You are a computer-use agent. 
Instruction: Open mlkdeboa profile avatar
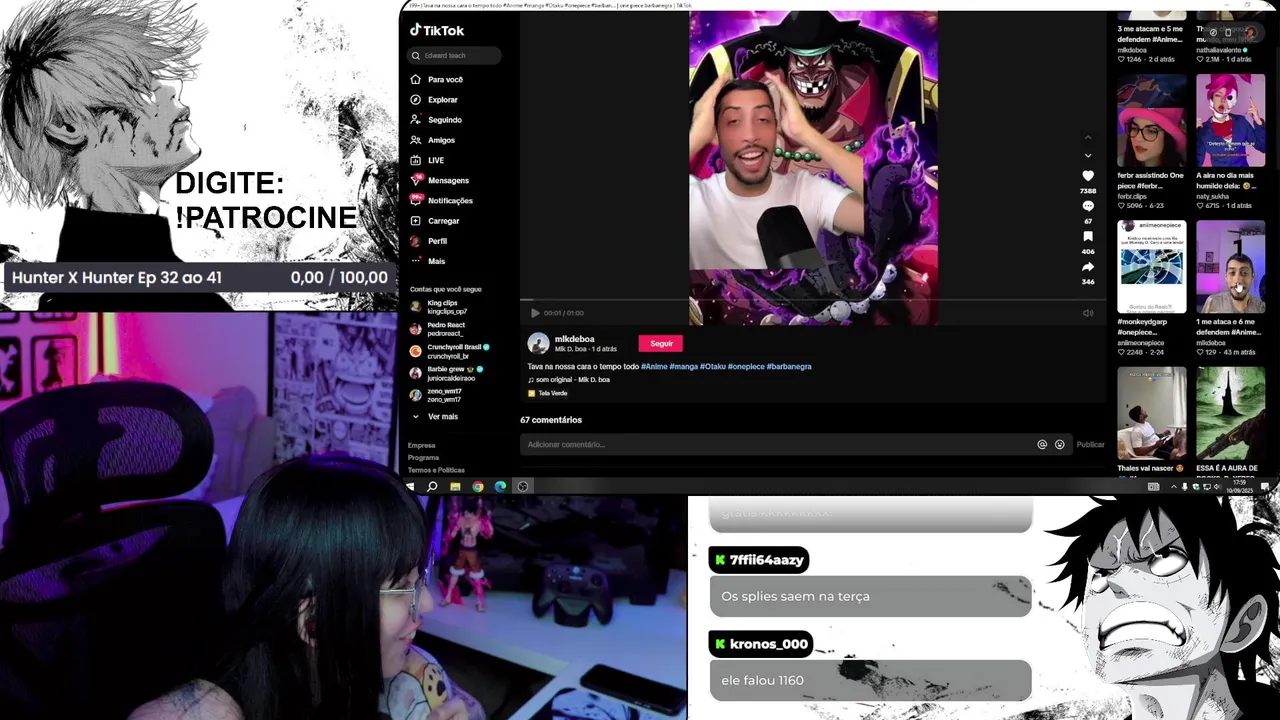point(538,344)
